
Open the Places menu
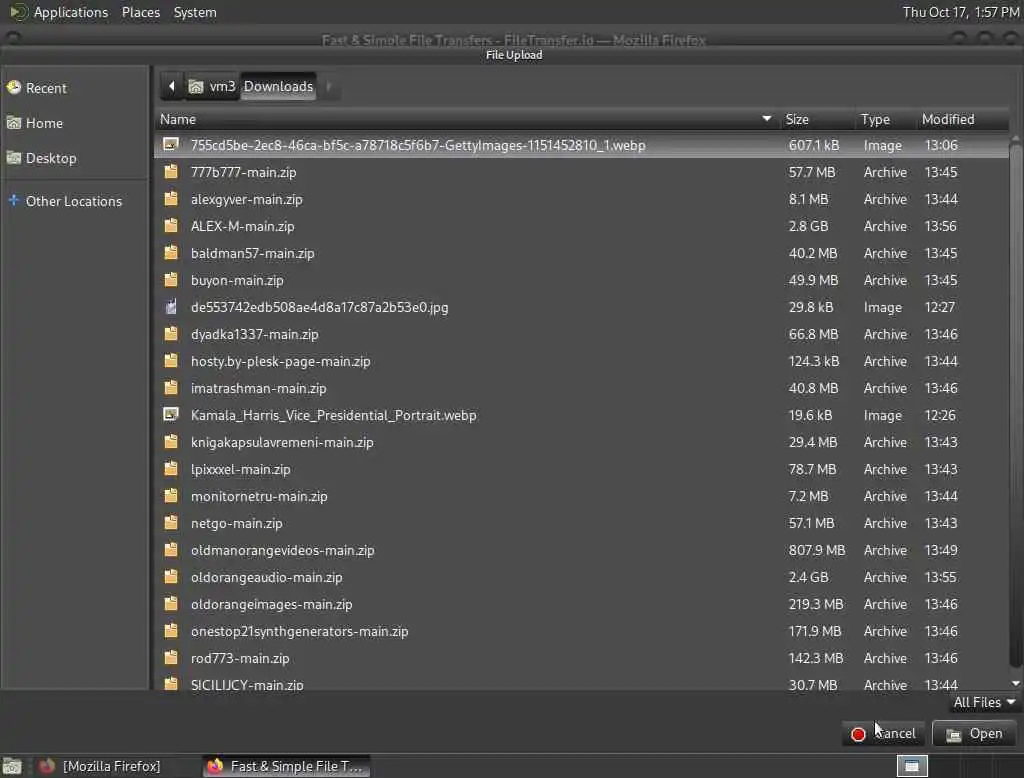141,12
